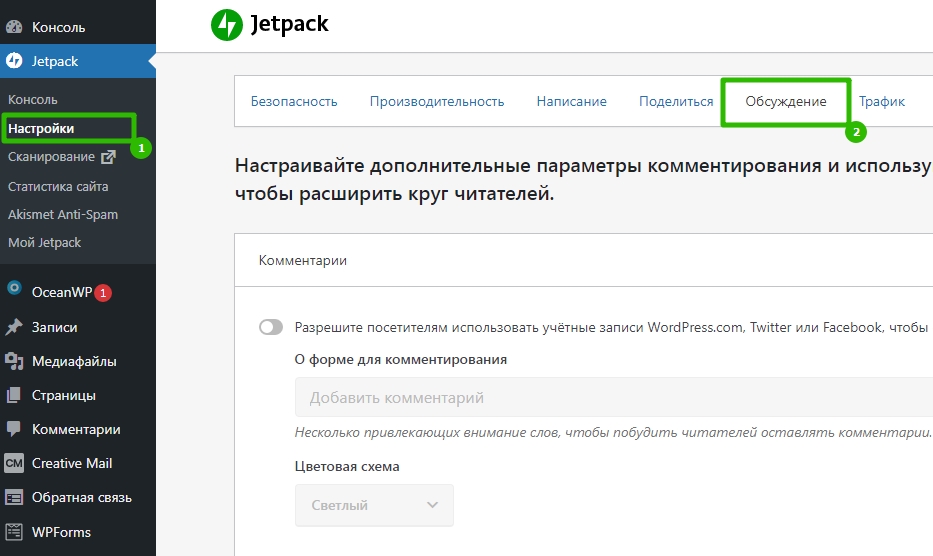Click the WPForms icon

14,532
